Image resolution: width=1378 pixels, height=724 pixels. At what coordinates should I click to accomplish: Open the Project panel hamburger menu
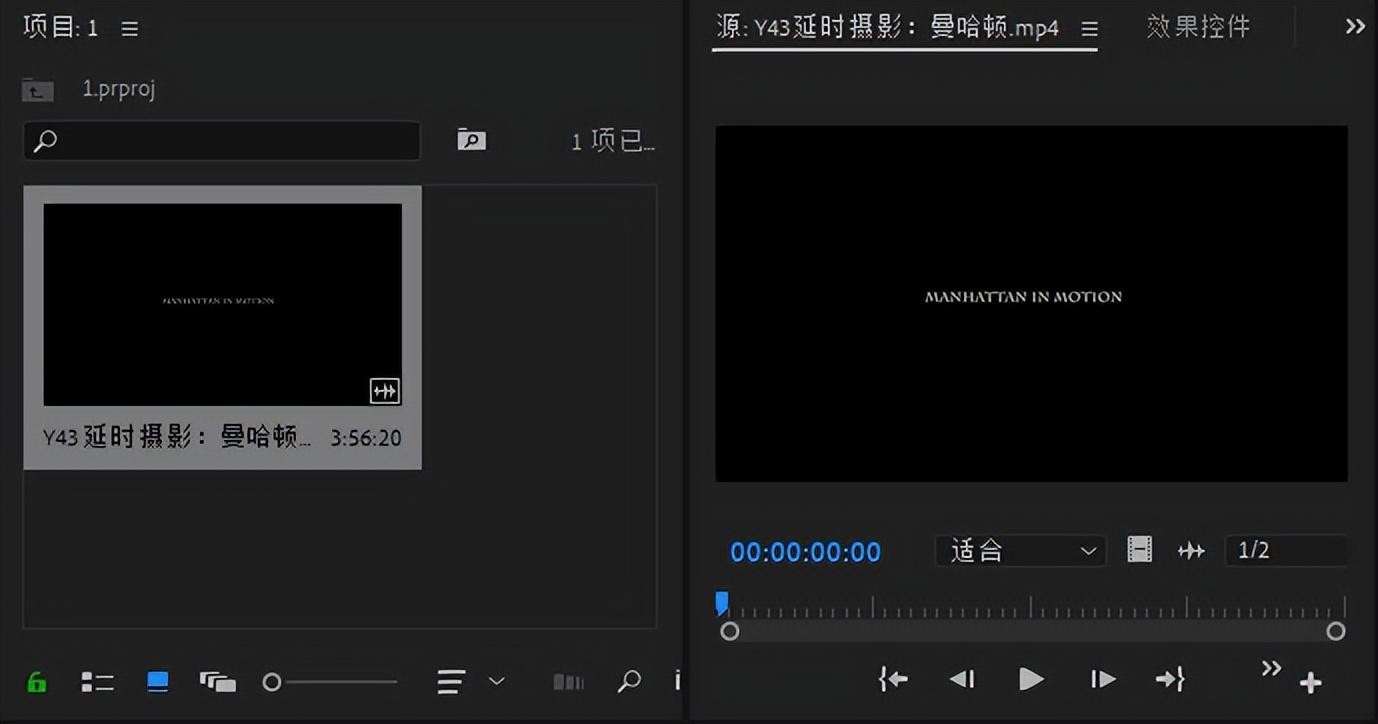coord(130,29)
